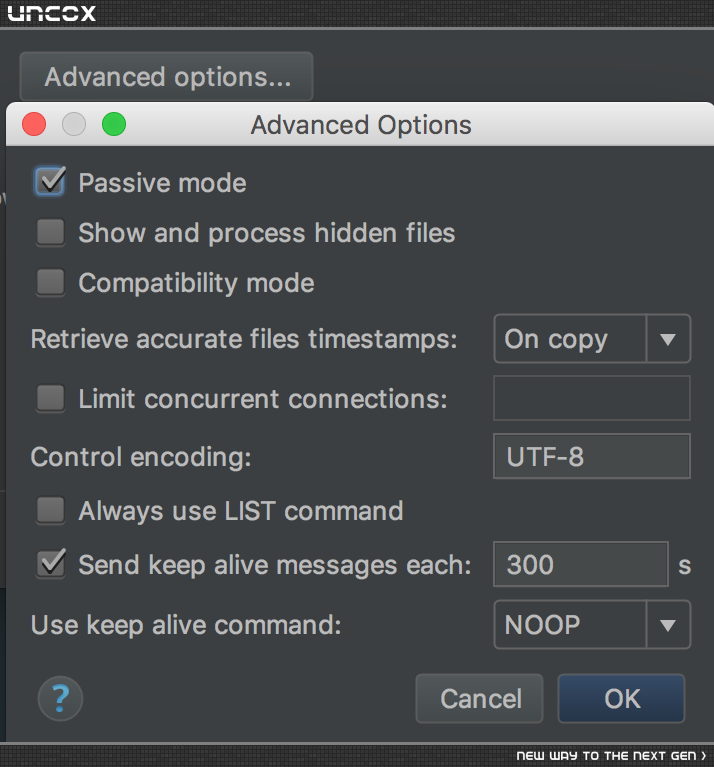The image size is (714, 767).
Task: Toggle Limit concurrent connections checkbox
Action: pyautogui.click(x=50, y=398)
